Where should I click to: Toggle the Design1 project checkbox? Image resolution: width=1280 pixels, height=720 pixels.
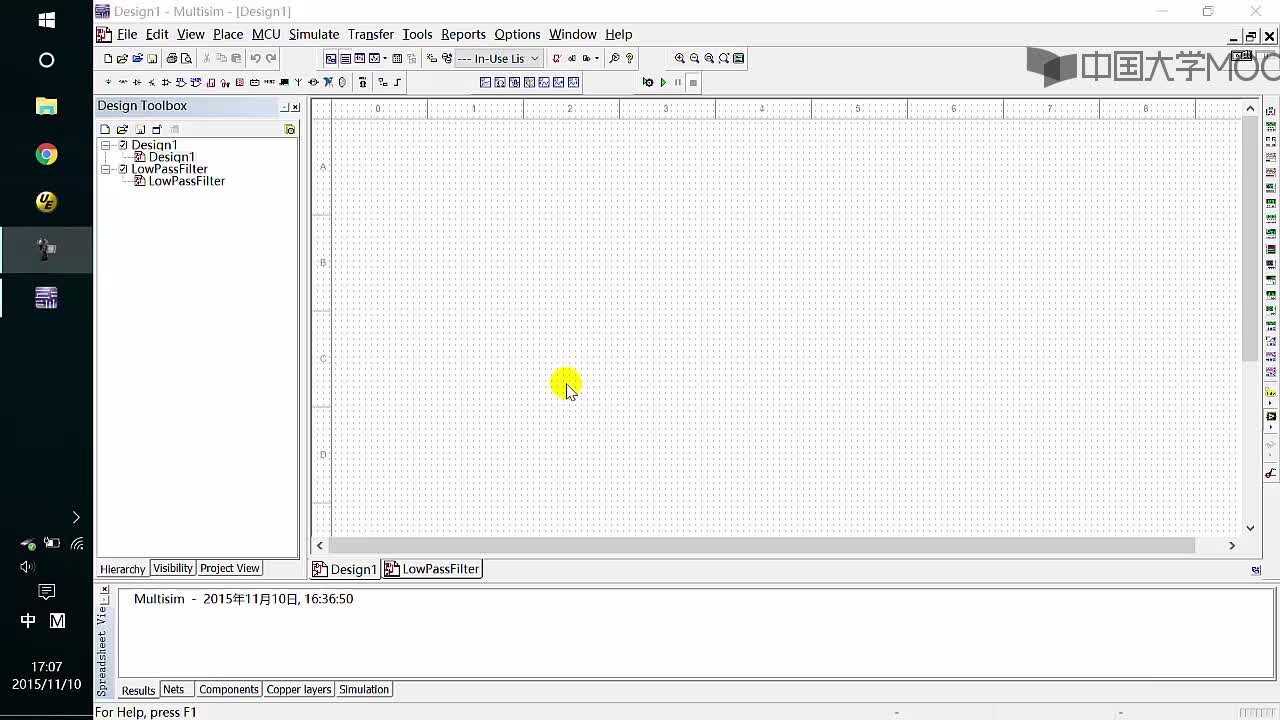[x=124, y=145]
